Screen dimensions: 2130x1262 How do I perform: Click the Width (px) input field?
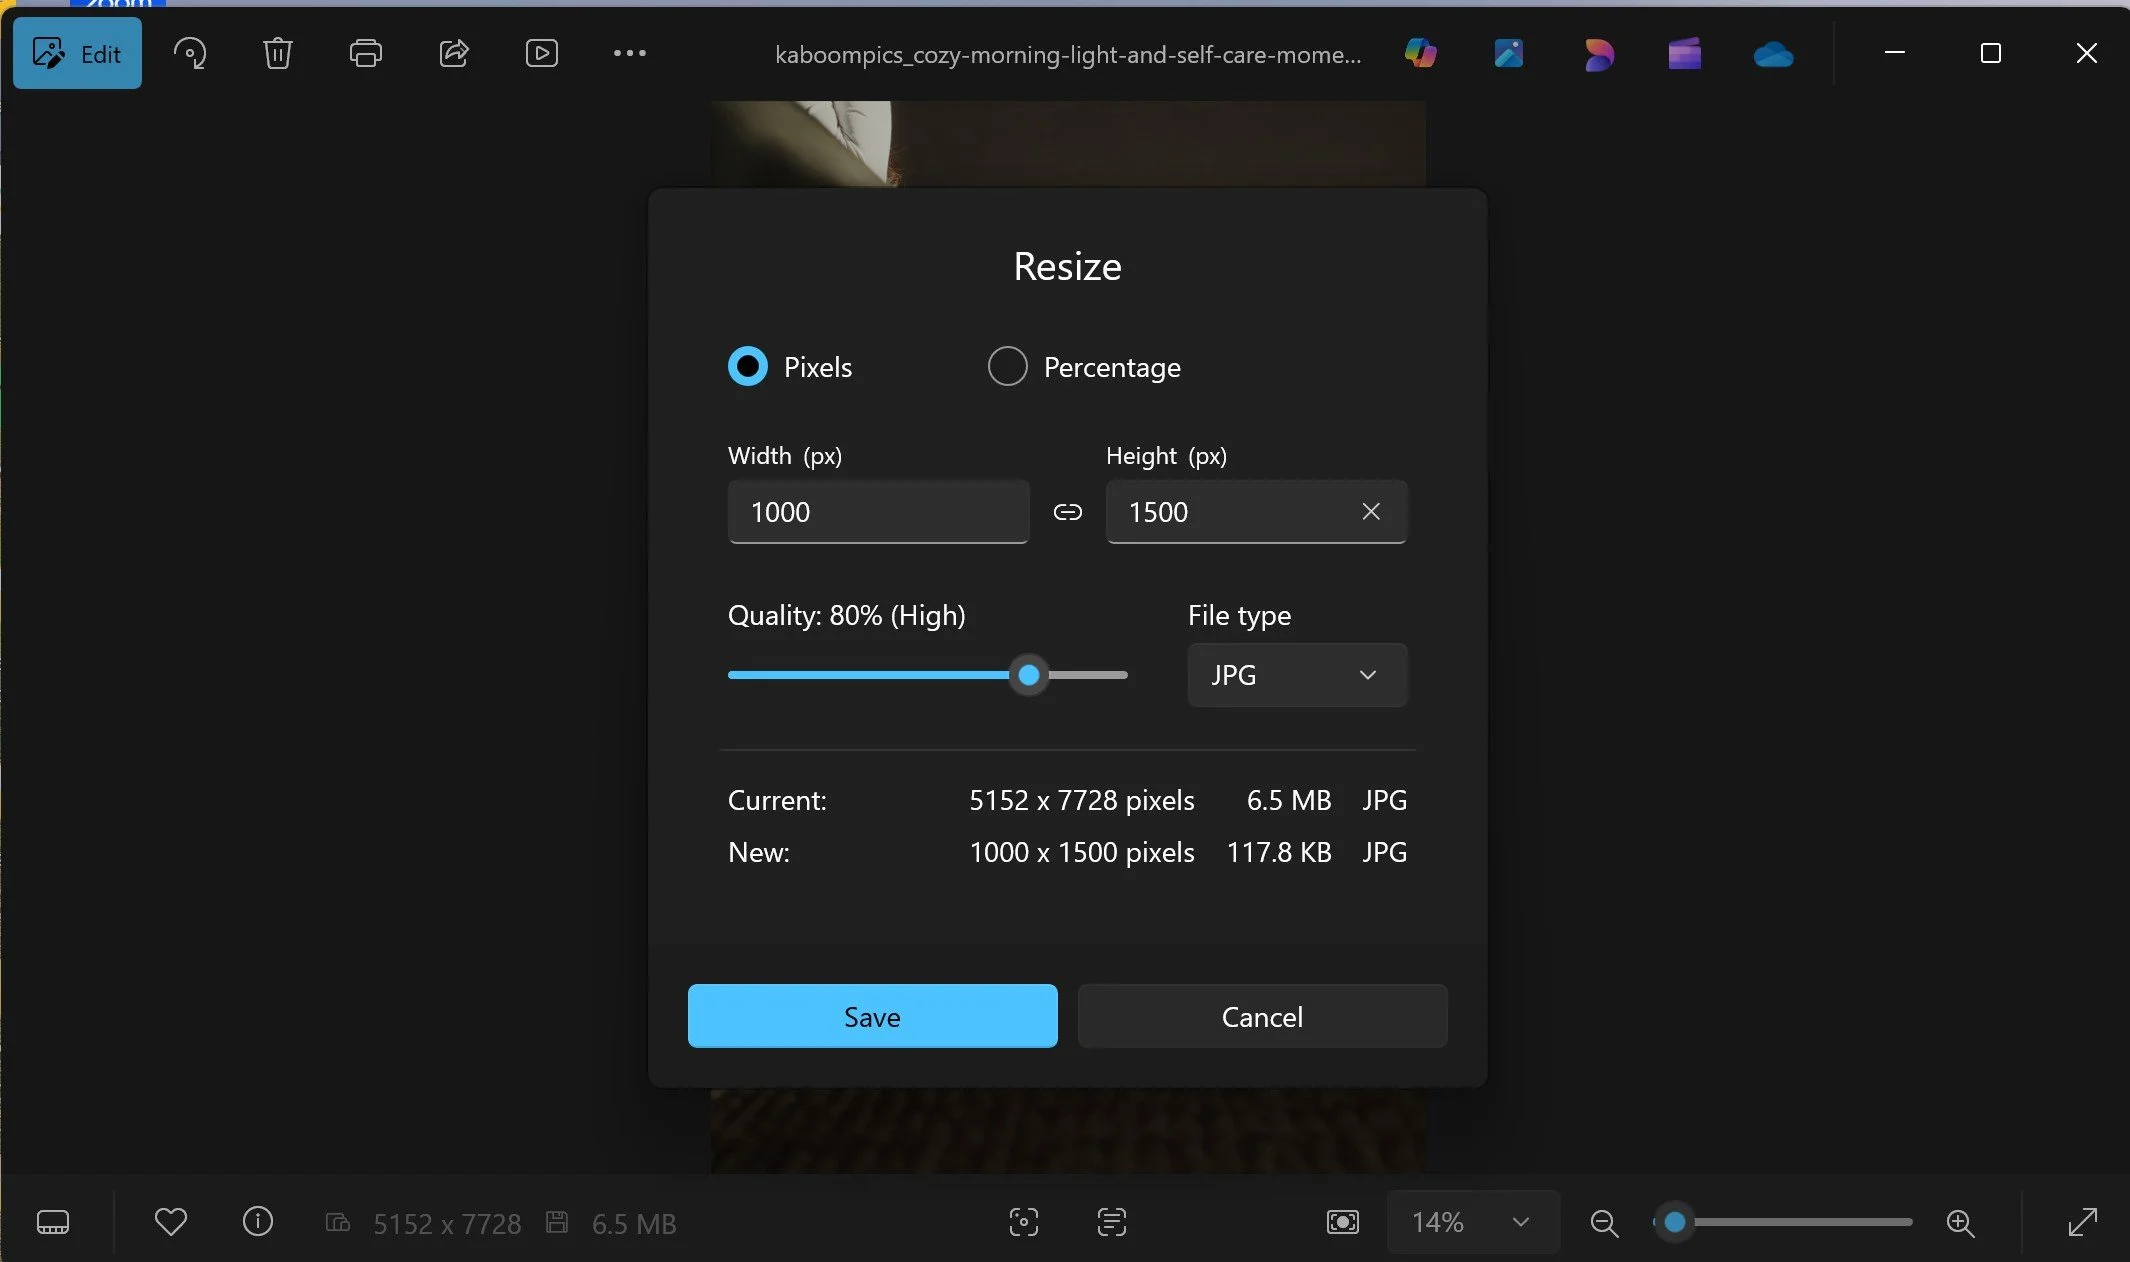[878, 512]
